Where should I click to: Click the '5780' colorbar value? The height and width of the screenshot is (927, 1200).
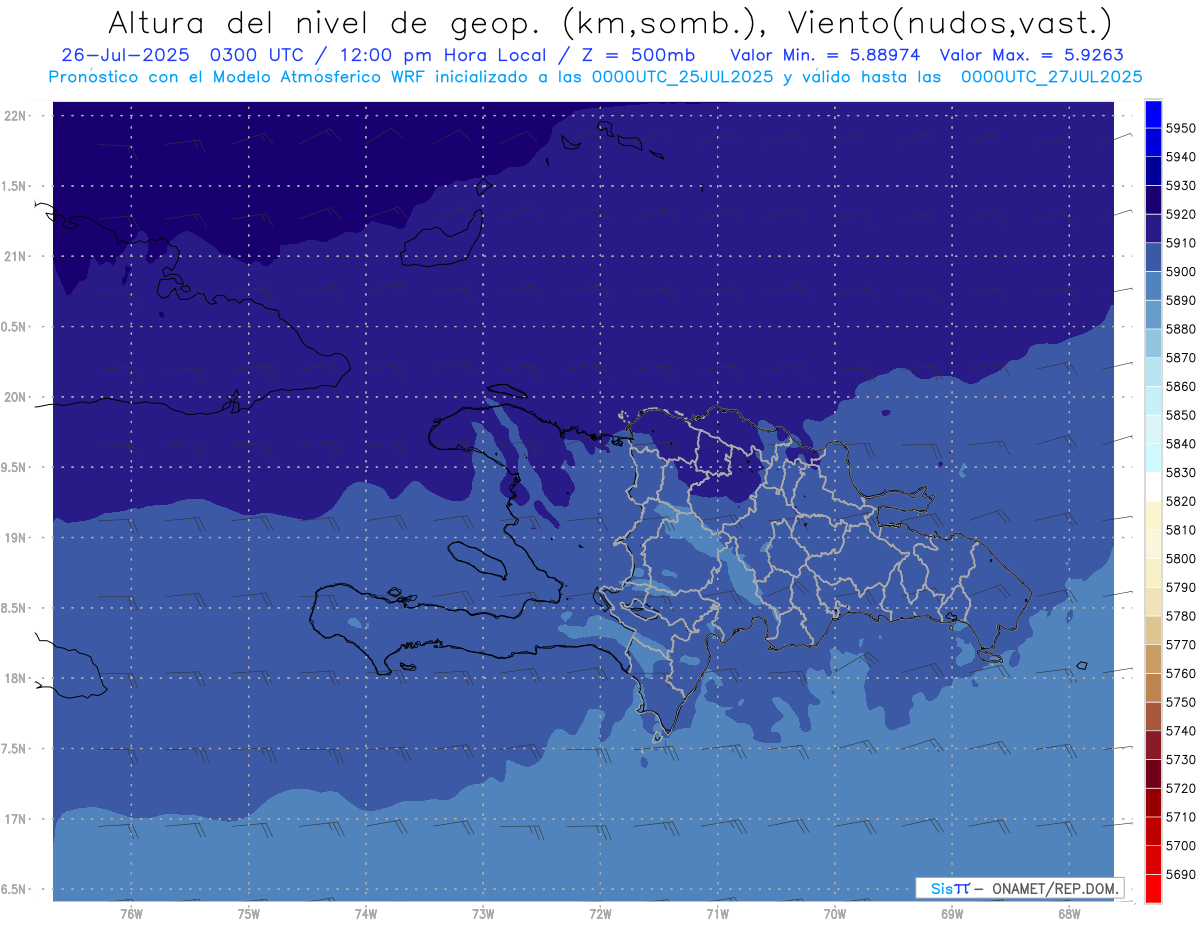coord(1181,616)
